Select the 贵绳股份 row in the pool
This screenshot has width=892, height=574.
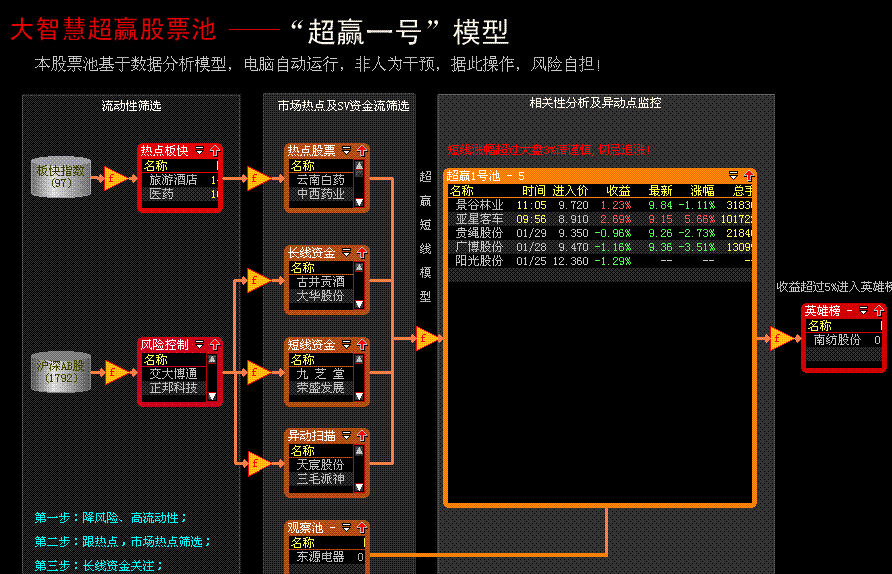(600, 233)
